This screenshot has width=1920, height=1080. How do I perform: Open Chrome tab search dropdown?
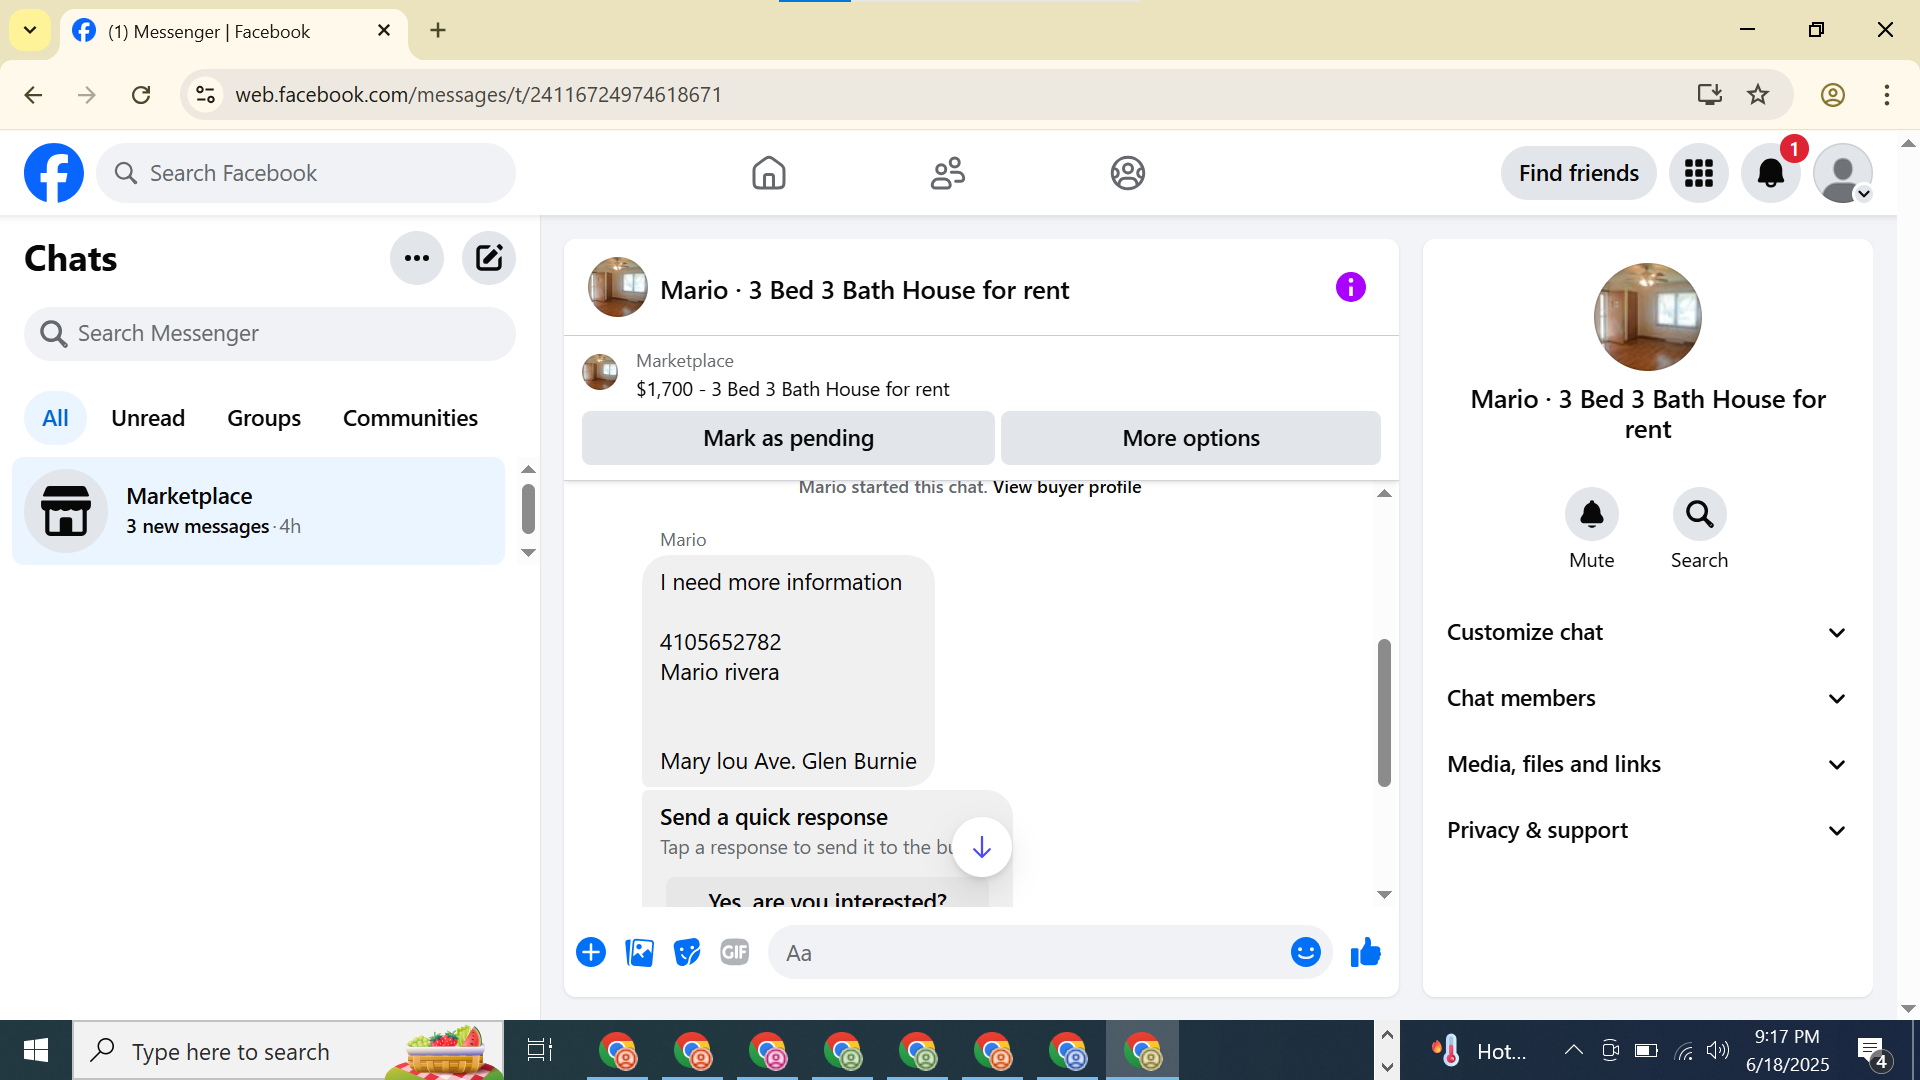[30, 30]
